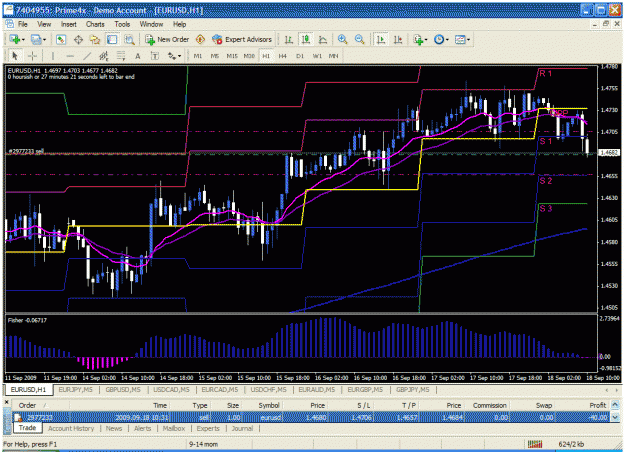This screenshot has width=625, height=452.
Task: Pick the Vertical Line drawing tool
Action: 53,56
